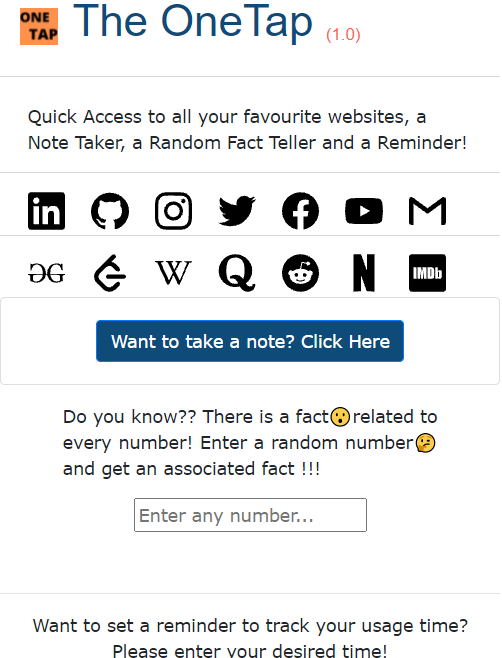502x658 pixels.
Task: Open Gmail using the M icon
Action: coord(427,211)
